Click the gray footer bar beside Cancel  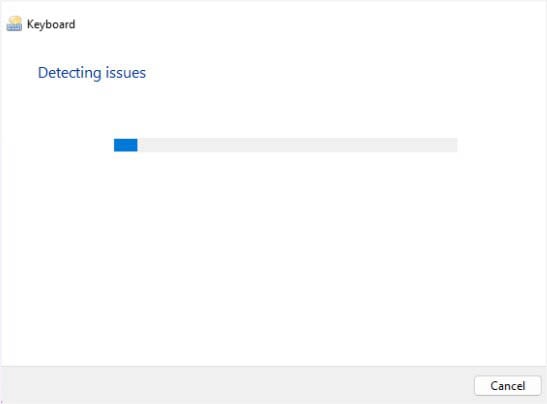click(237, 385)
